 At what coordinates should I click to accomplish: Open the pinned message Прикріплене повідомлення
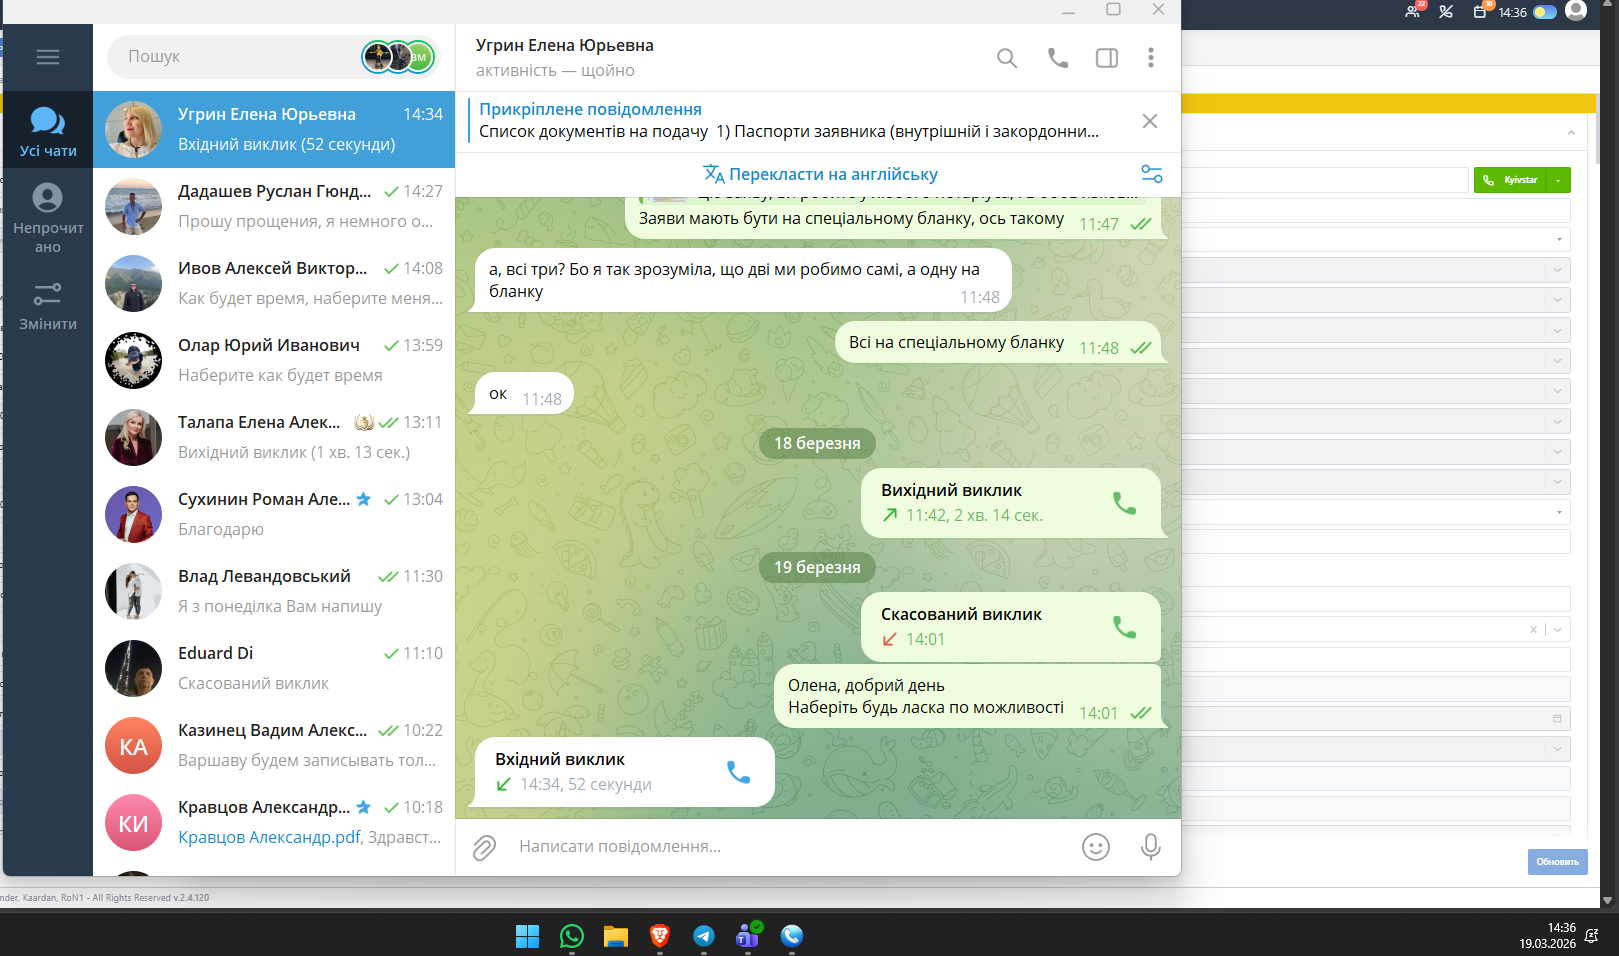(x=789, y=121)
